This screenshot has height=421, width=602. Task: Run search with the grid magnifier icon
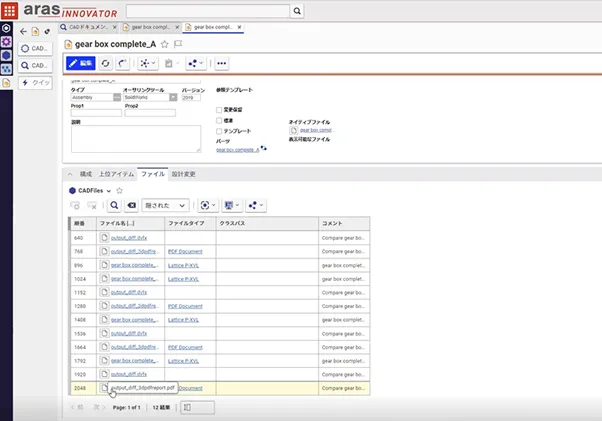tap(114, 205)
